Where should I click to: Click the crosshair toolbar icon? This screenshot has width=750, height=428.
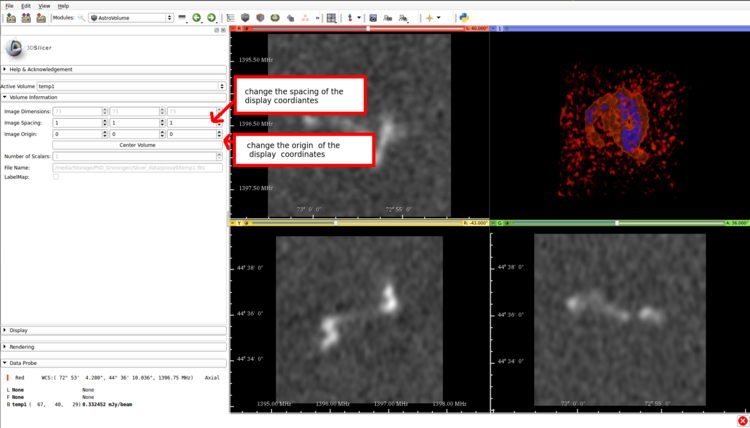tap(429, 18)
